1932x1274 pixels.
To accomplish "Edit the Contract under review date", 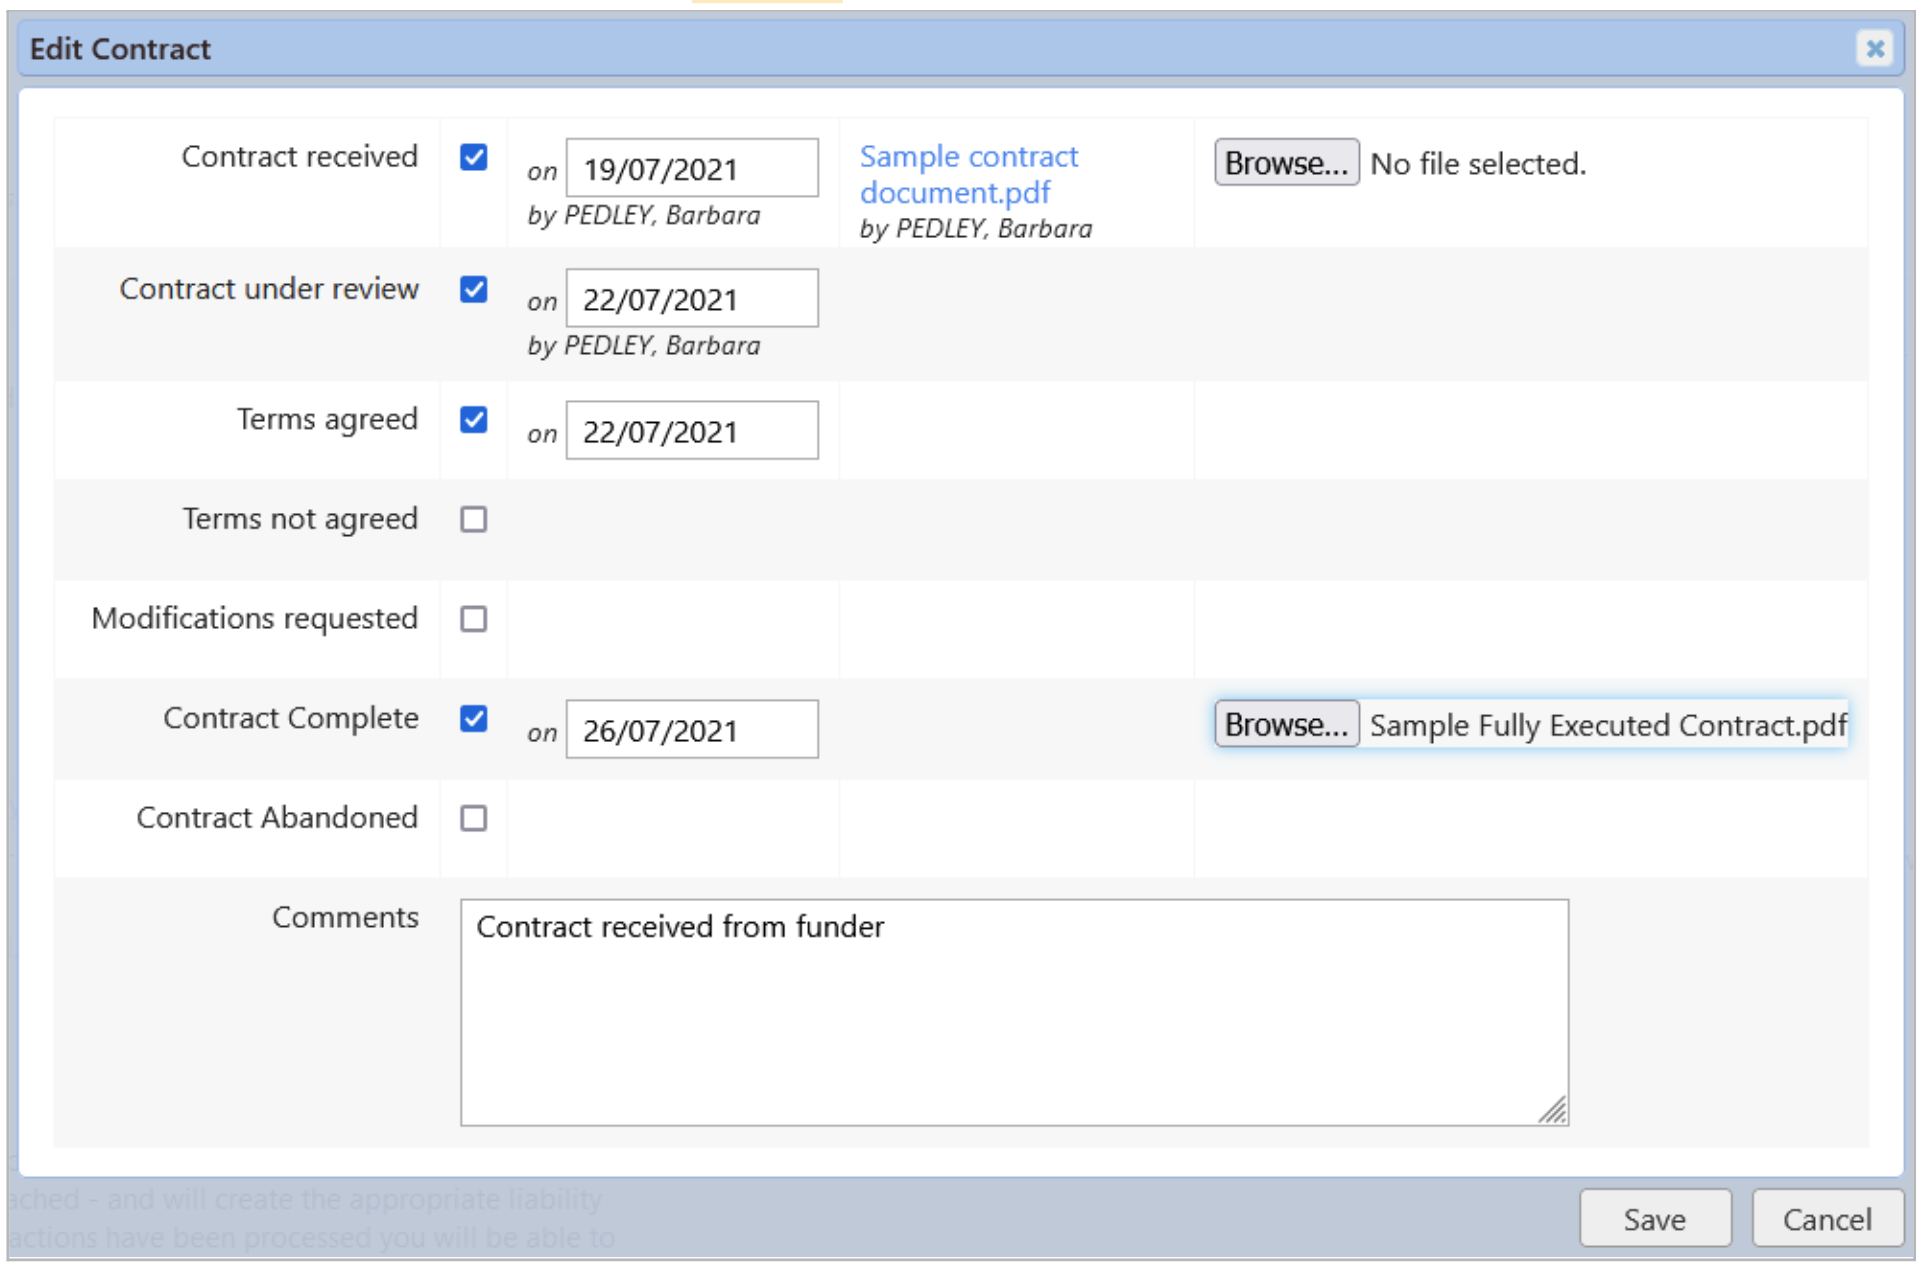I will 691,298.
